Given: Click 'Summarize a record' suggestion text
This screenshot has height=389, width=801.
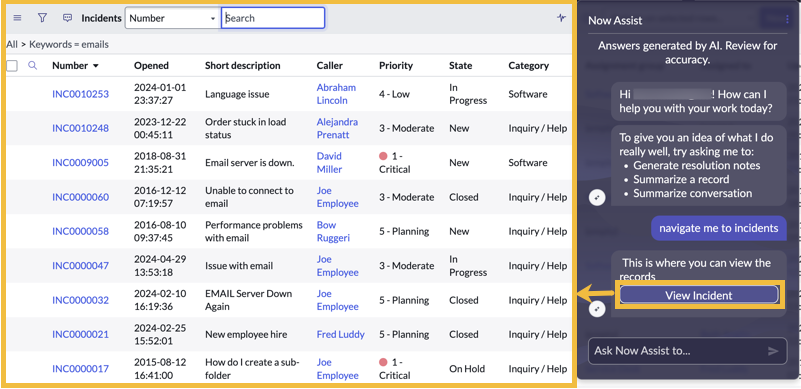Looking at the screenshot, I should pyautogui.click(x=681, y=179).
